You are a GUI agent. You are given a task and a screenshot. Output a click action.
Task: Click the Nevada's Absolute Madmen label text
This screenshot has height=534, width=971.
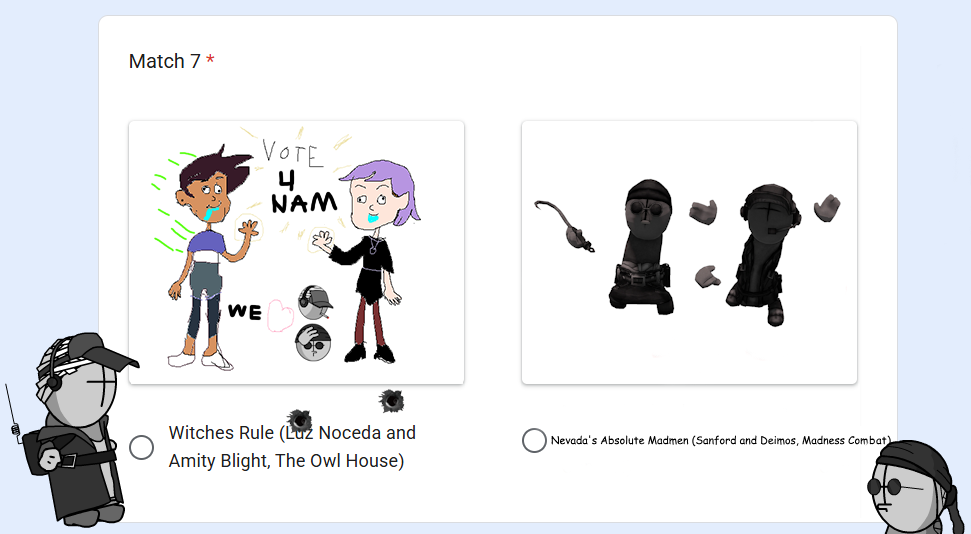[x=721, y=440]
